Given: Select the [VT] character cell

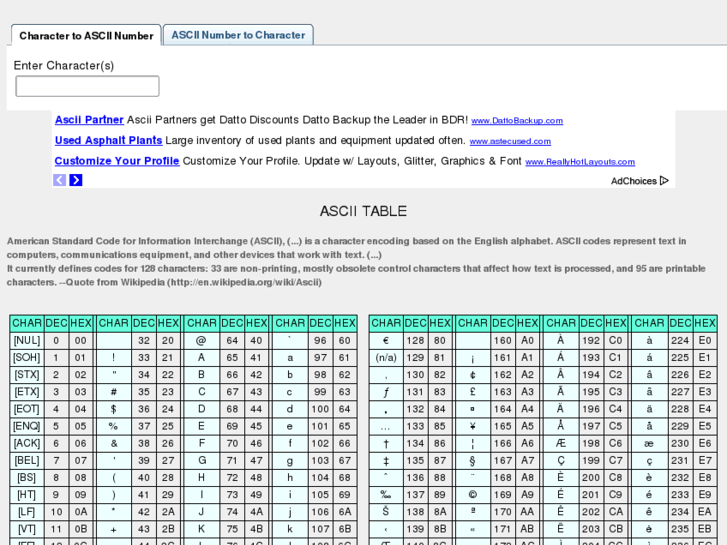Looking at the screenshot, I should point(27,529).
